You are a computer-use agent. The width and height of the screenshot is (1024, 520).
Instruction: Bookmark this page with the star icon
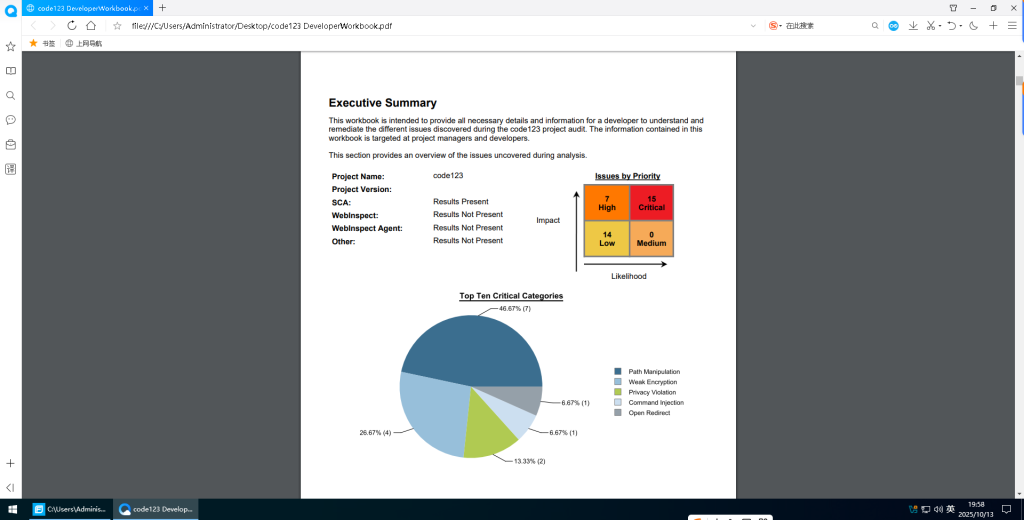tap(117, 26)
